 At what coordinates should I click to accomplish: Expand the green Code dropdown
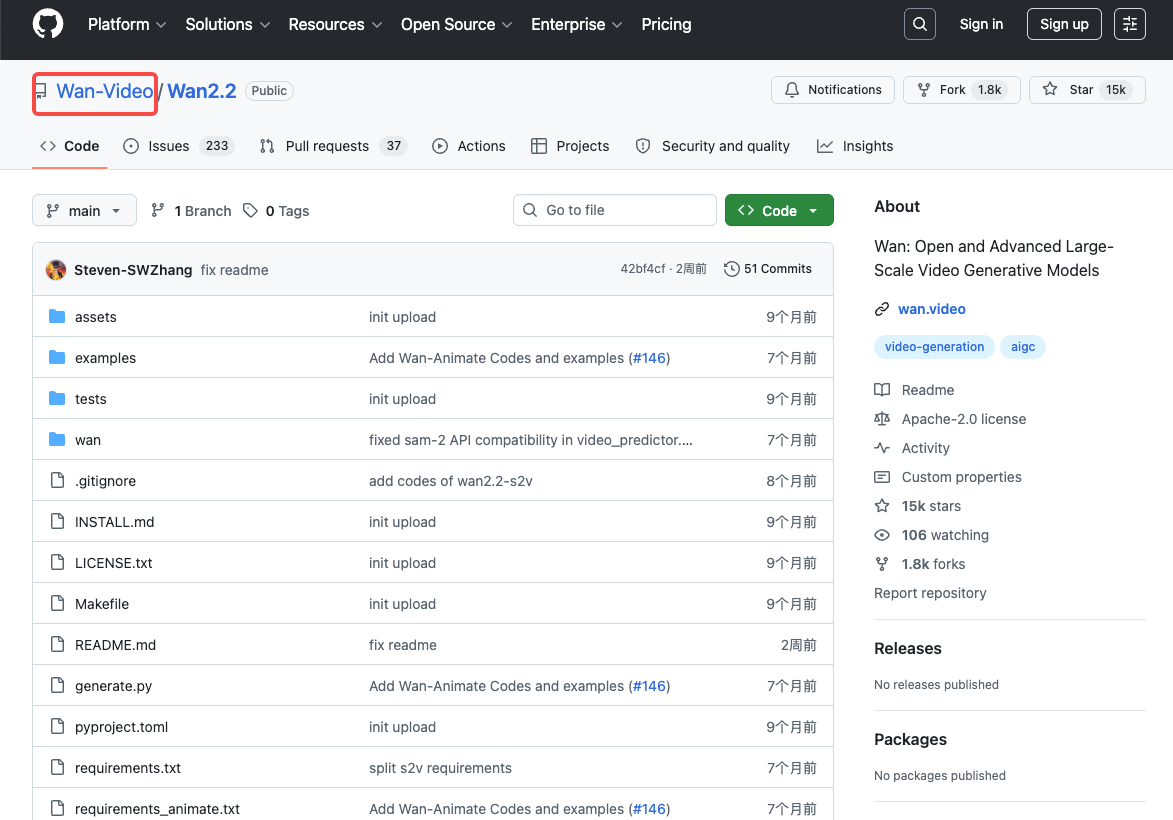pyautogui.click(x=779, y=210)
